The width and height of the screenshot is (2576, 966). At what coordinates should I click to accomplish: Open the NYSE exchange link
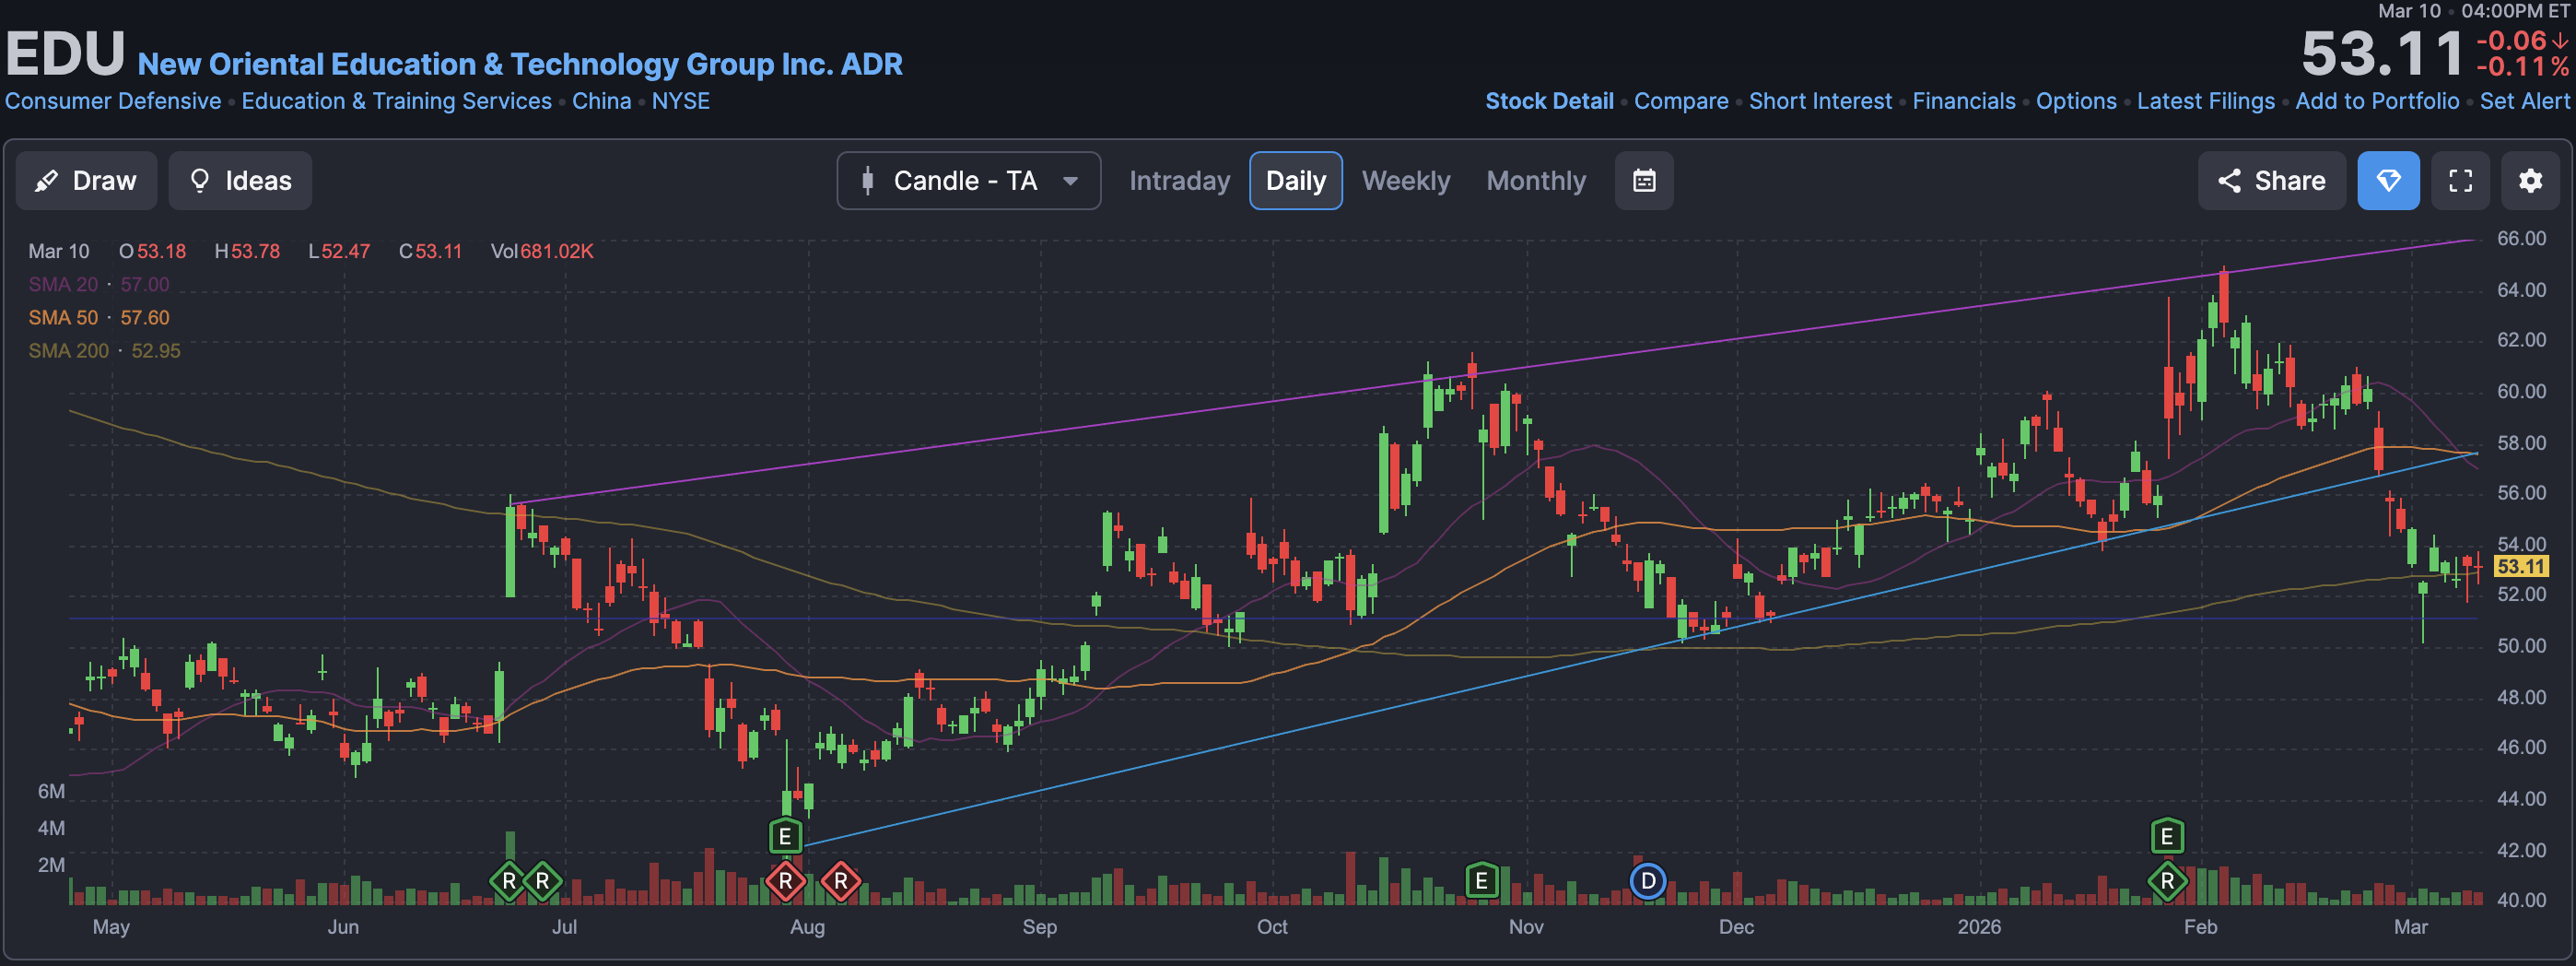[x=681, y=101]
